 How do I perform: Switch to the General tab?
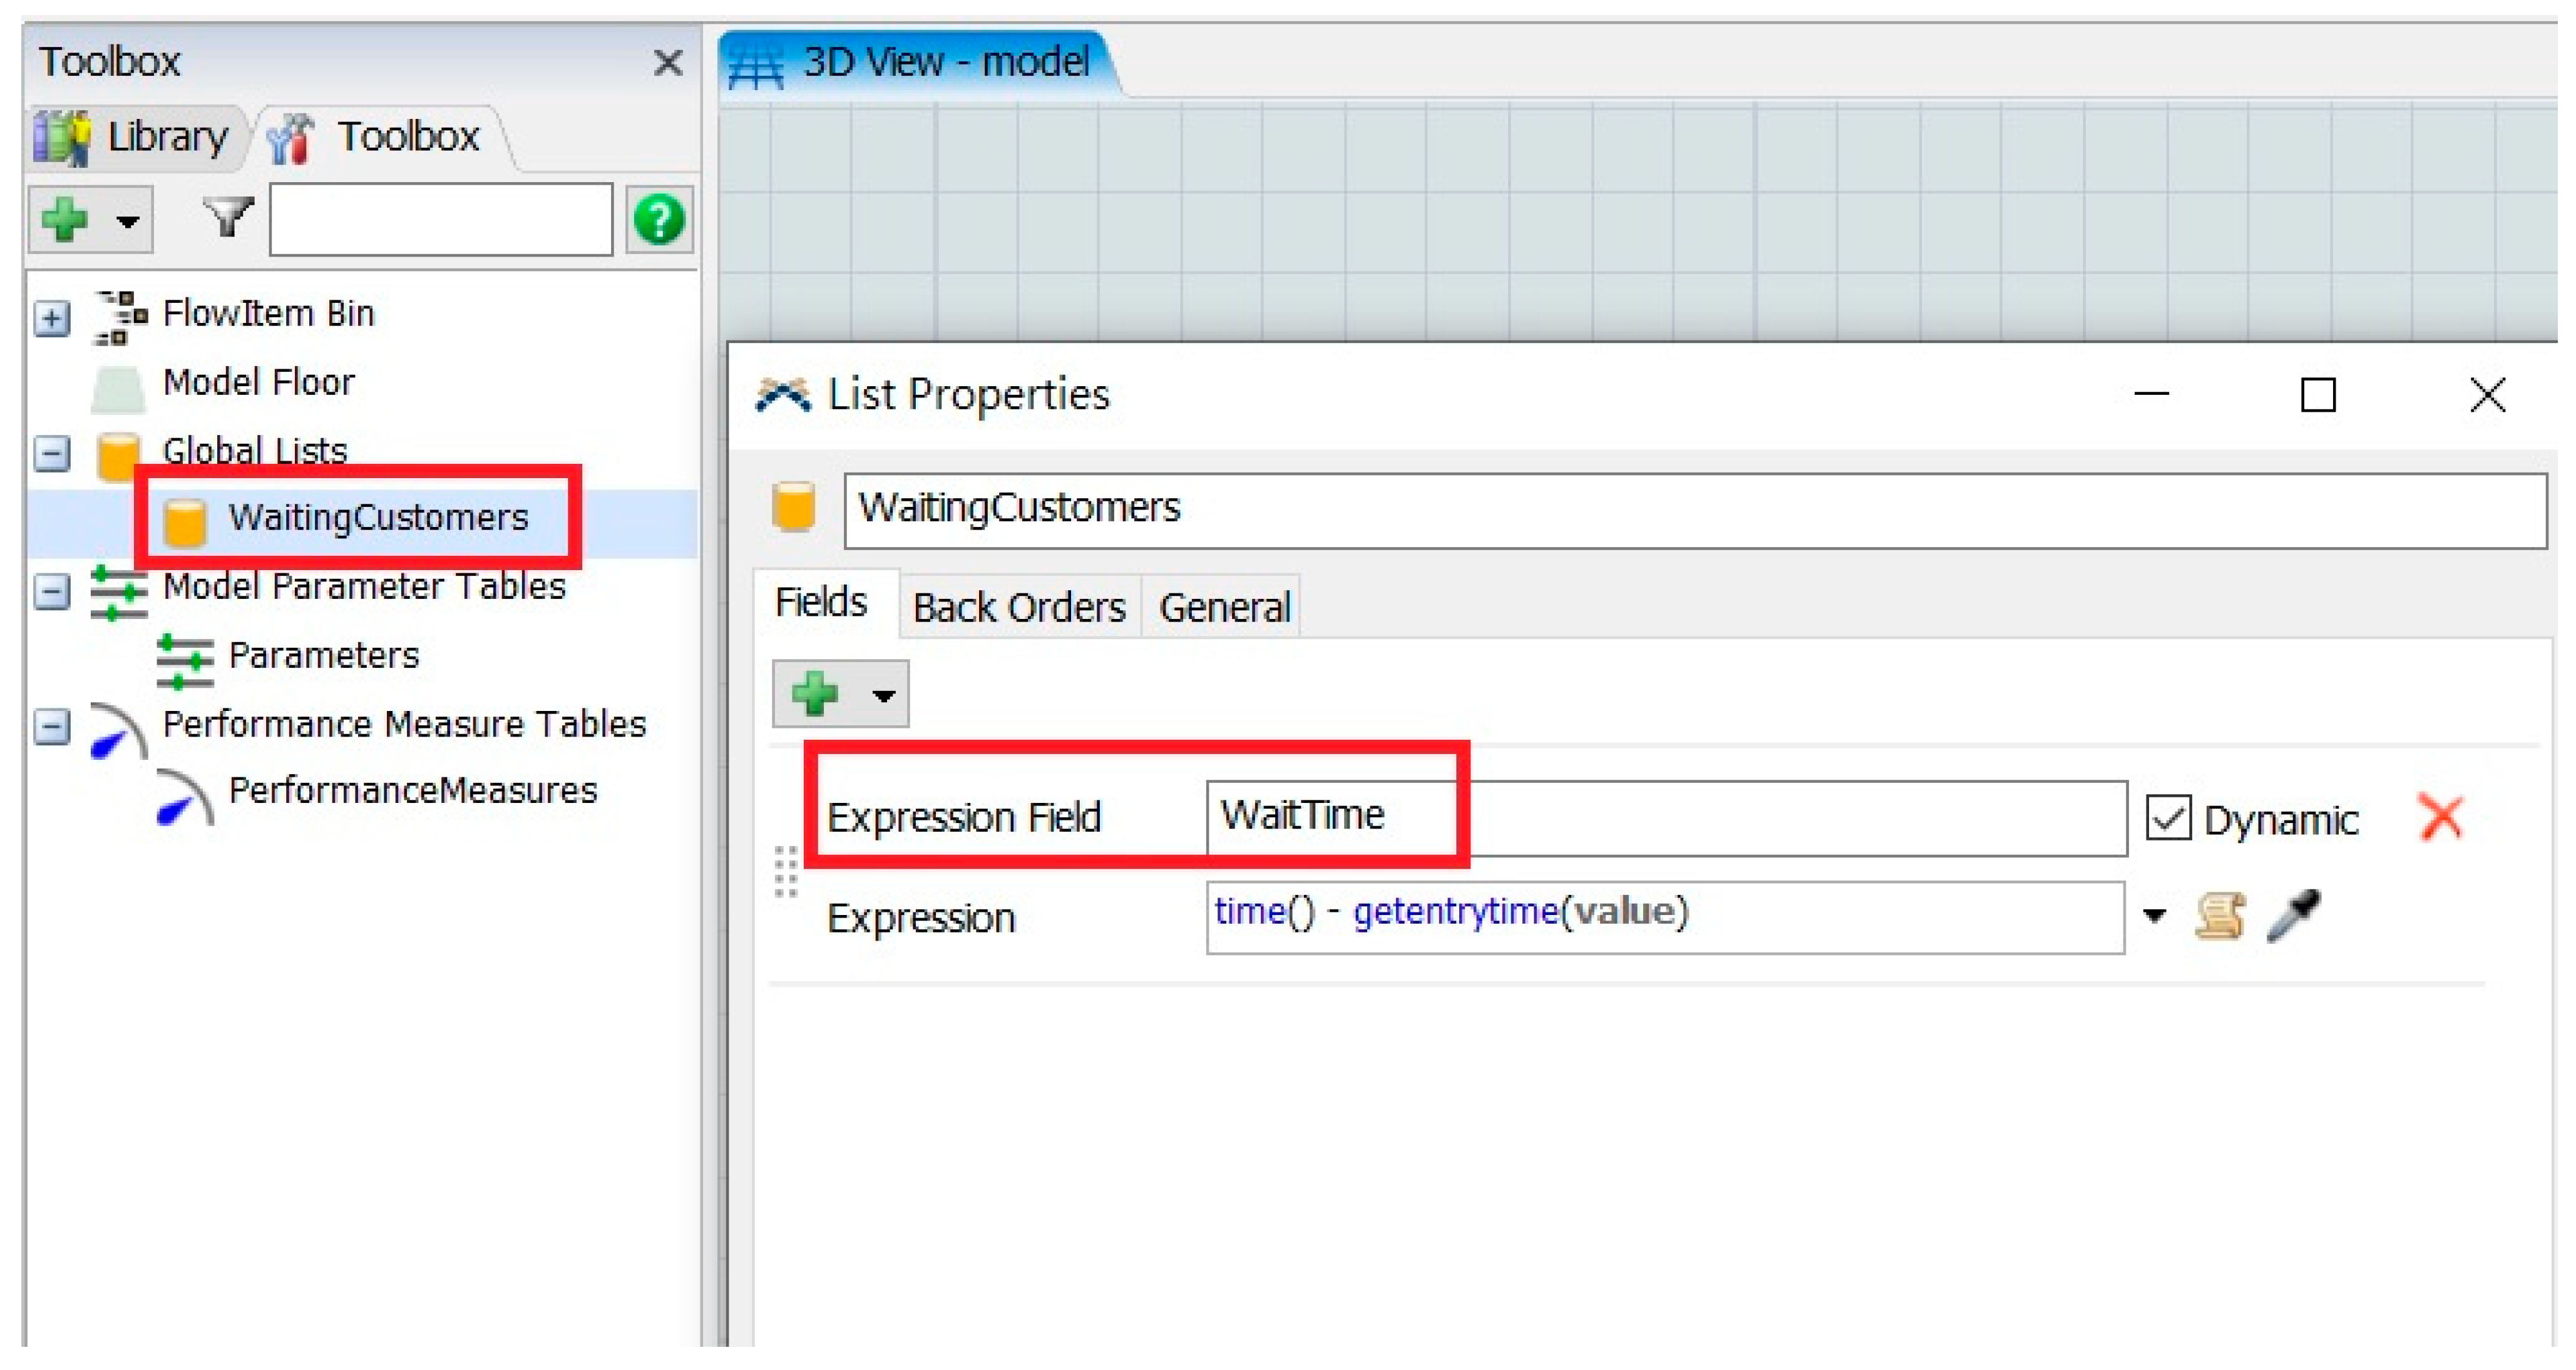1224,608
